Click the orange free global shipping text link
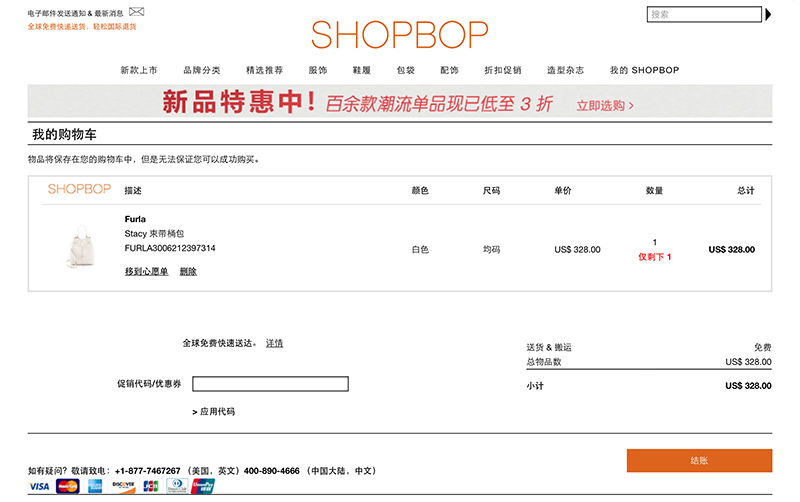 [82, 27]
